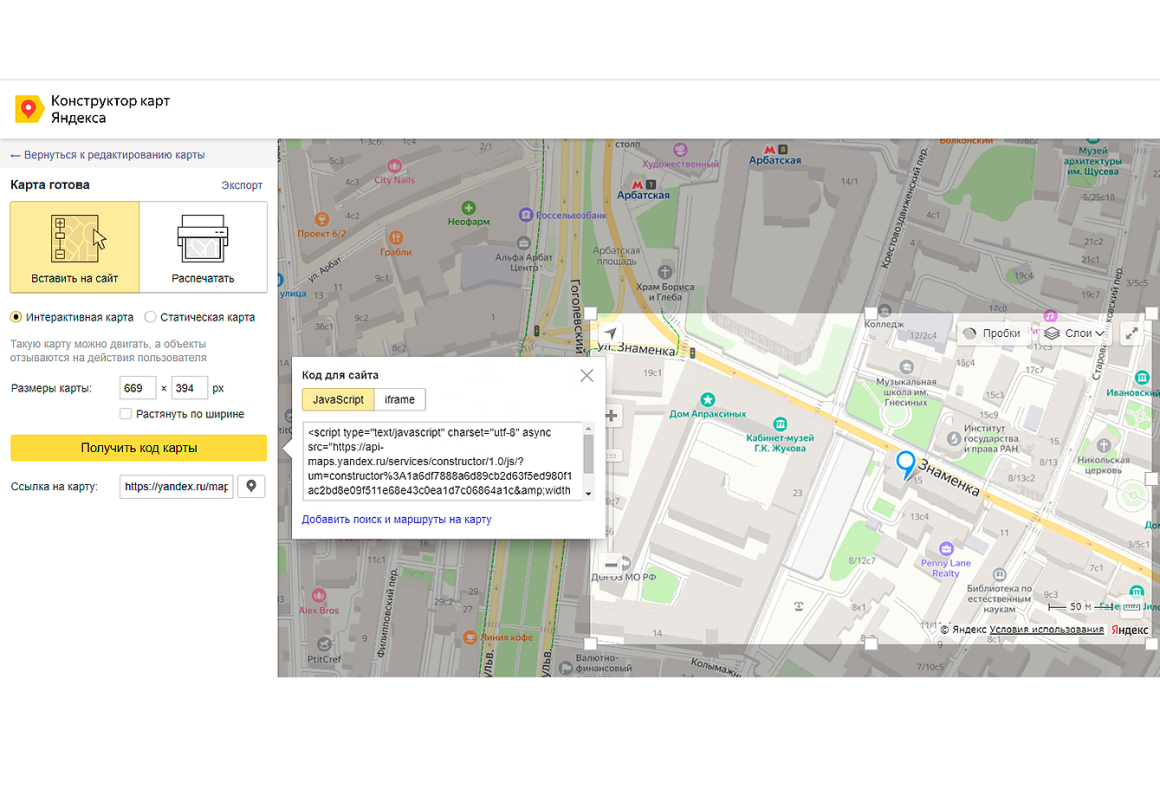This screenshot has width=1160, height=802.
Task: Click the code box scrollbar up arrow
Action: click(x=588, y=428)
